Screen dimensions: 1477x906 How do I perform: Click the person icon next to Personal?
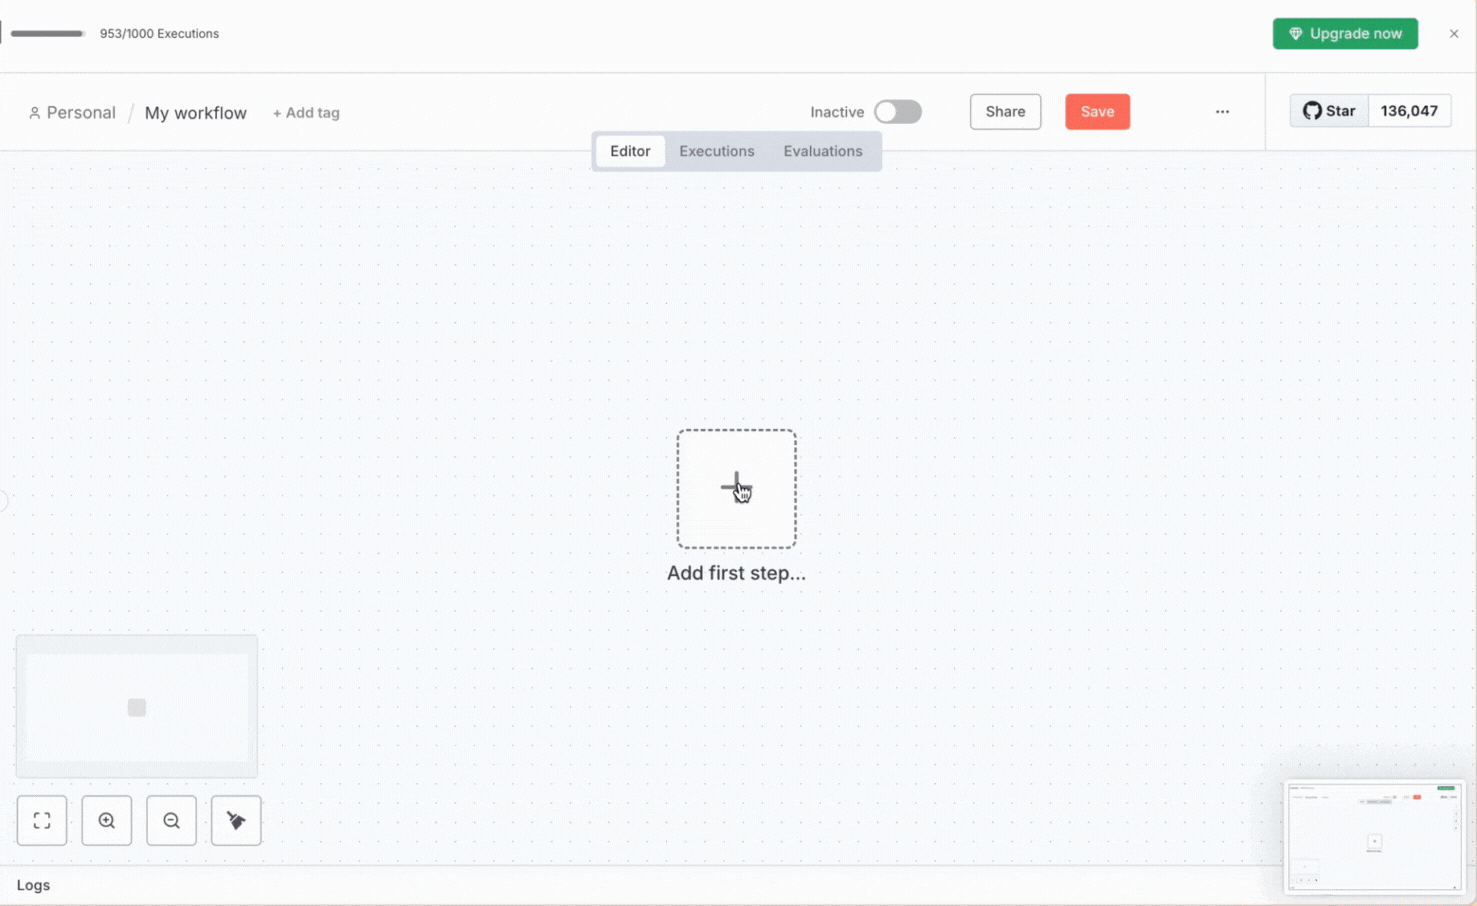35,112
